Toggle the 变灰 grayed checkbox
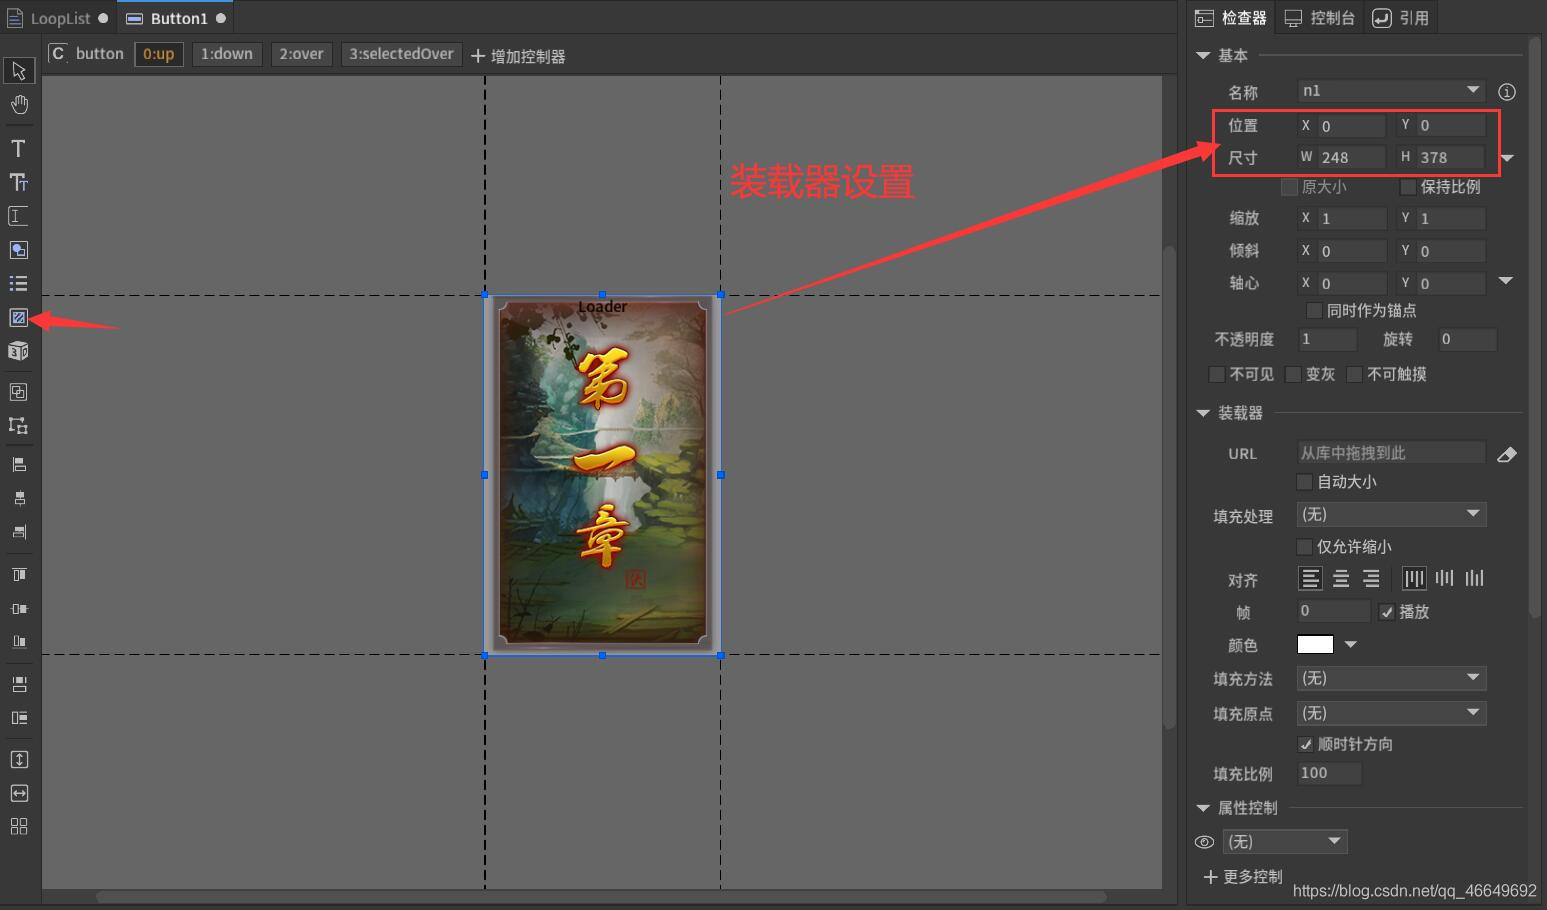The height and width of the screenshot is (910, 1547). (x=1293, y=374)
